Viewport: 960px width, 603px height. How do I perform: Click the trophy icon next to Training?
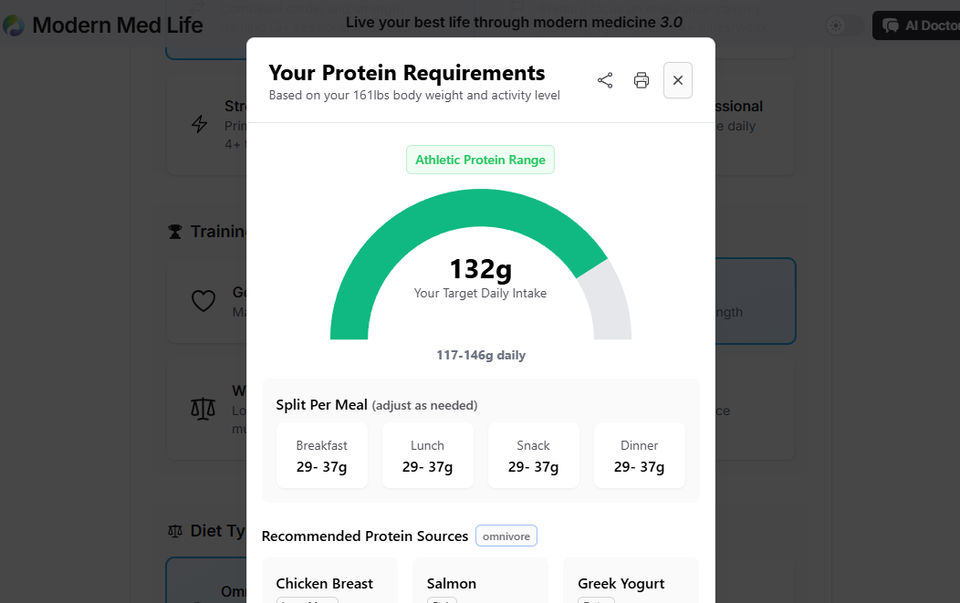174,231
